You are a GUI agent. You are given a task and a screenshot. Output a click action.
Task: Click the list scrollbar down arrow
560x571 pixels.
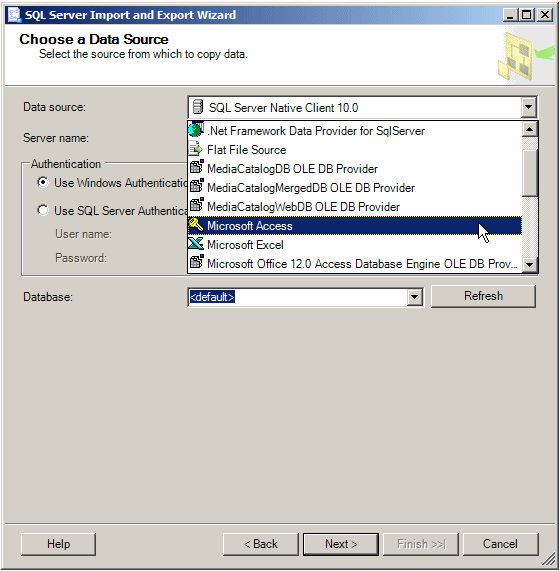(529, 265)
